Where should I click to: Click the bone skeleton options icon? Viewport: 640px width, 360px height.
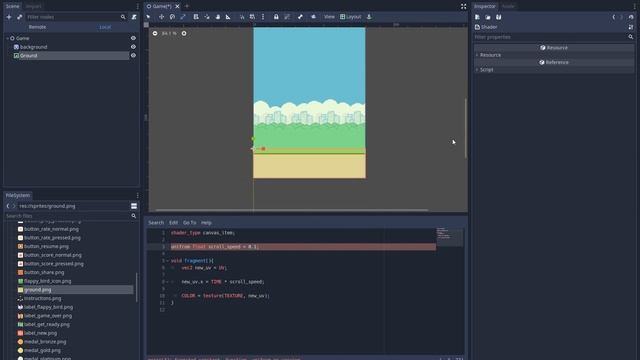point(300,17)
